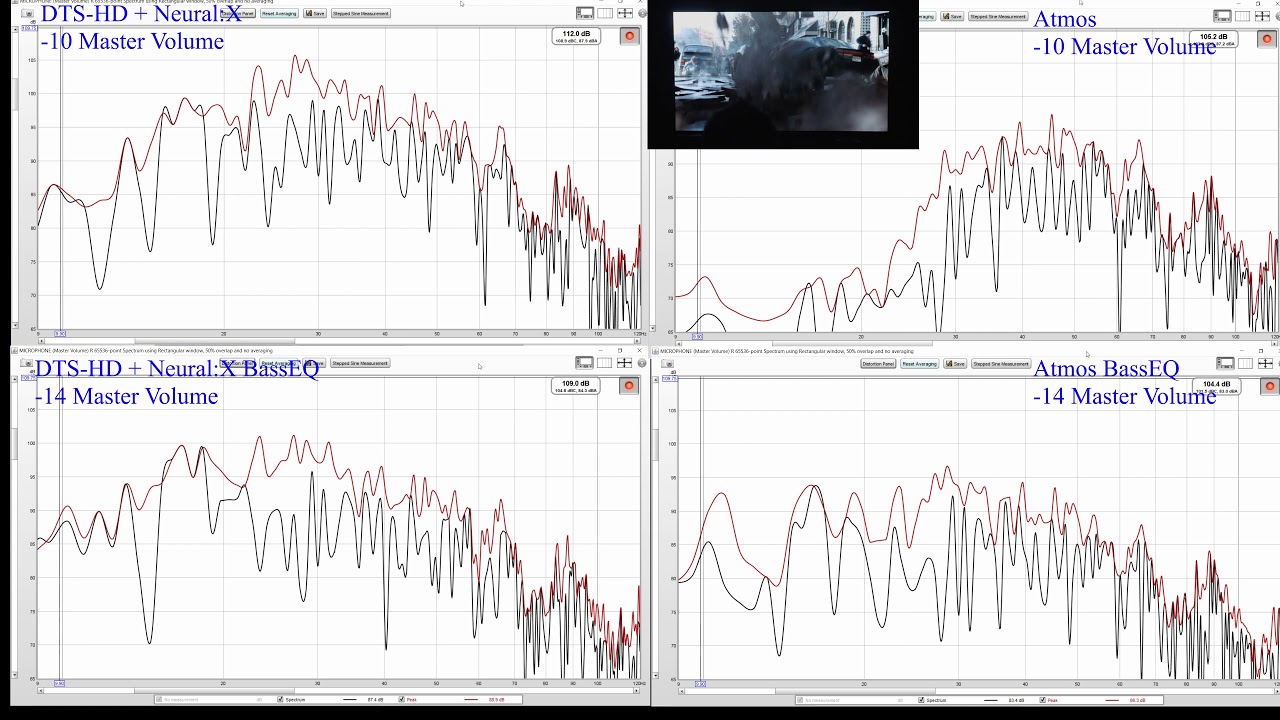The image size is (1280, 720).
Task: Toggle Peak trace checkbox in Atmos BassEQ legend
Action: pos(1043,700)
